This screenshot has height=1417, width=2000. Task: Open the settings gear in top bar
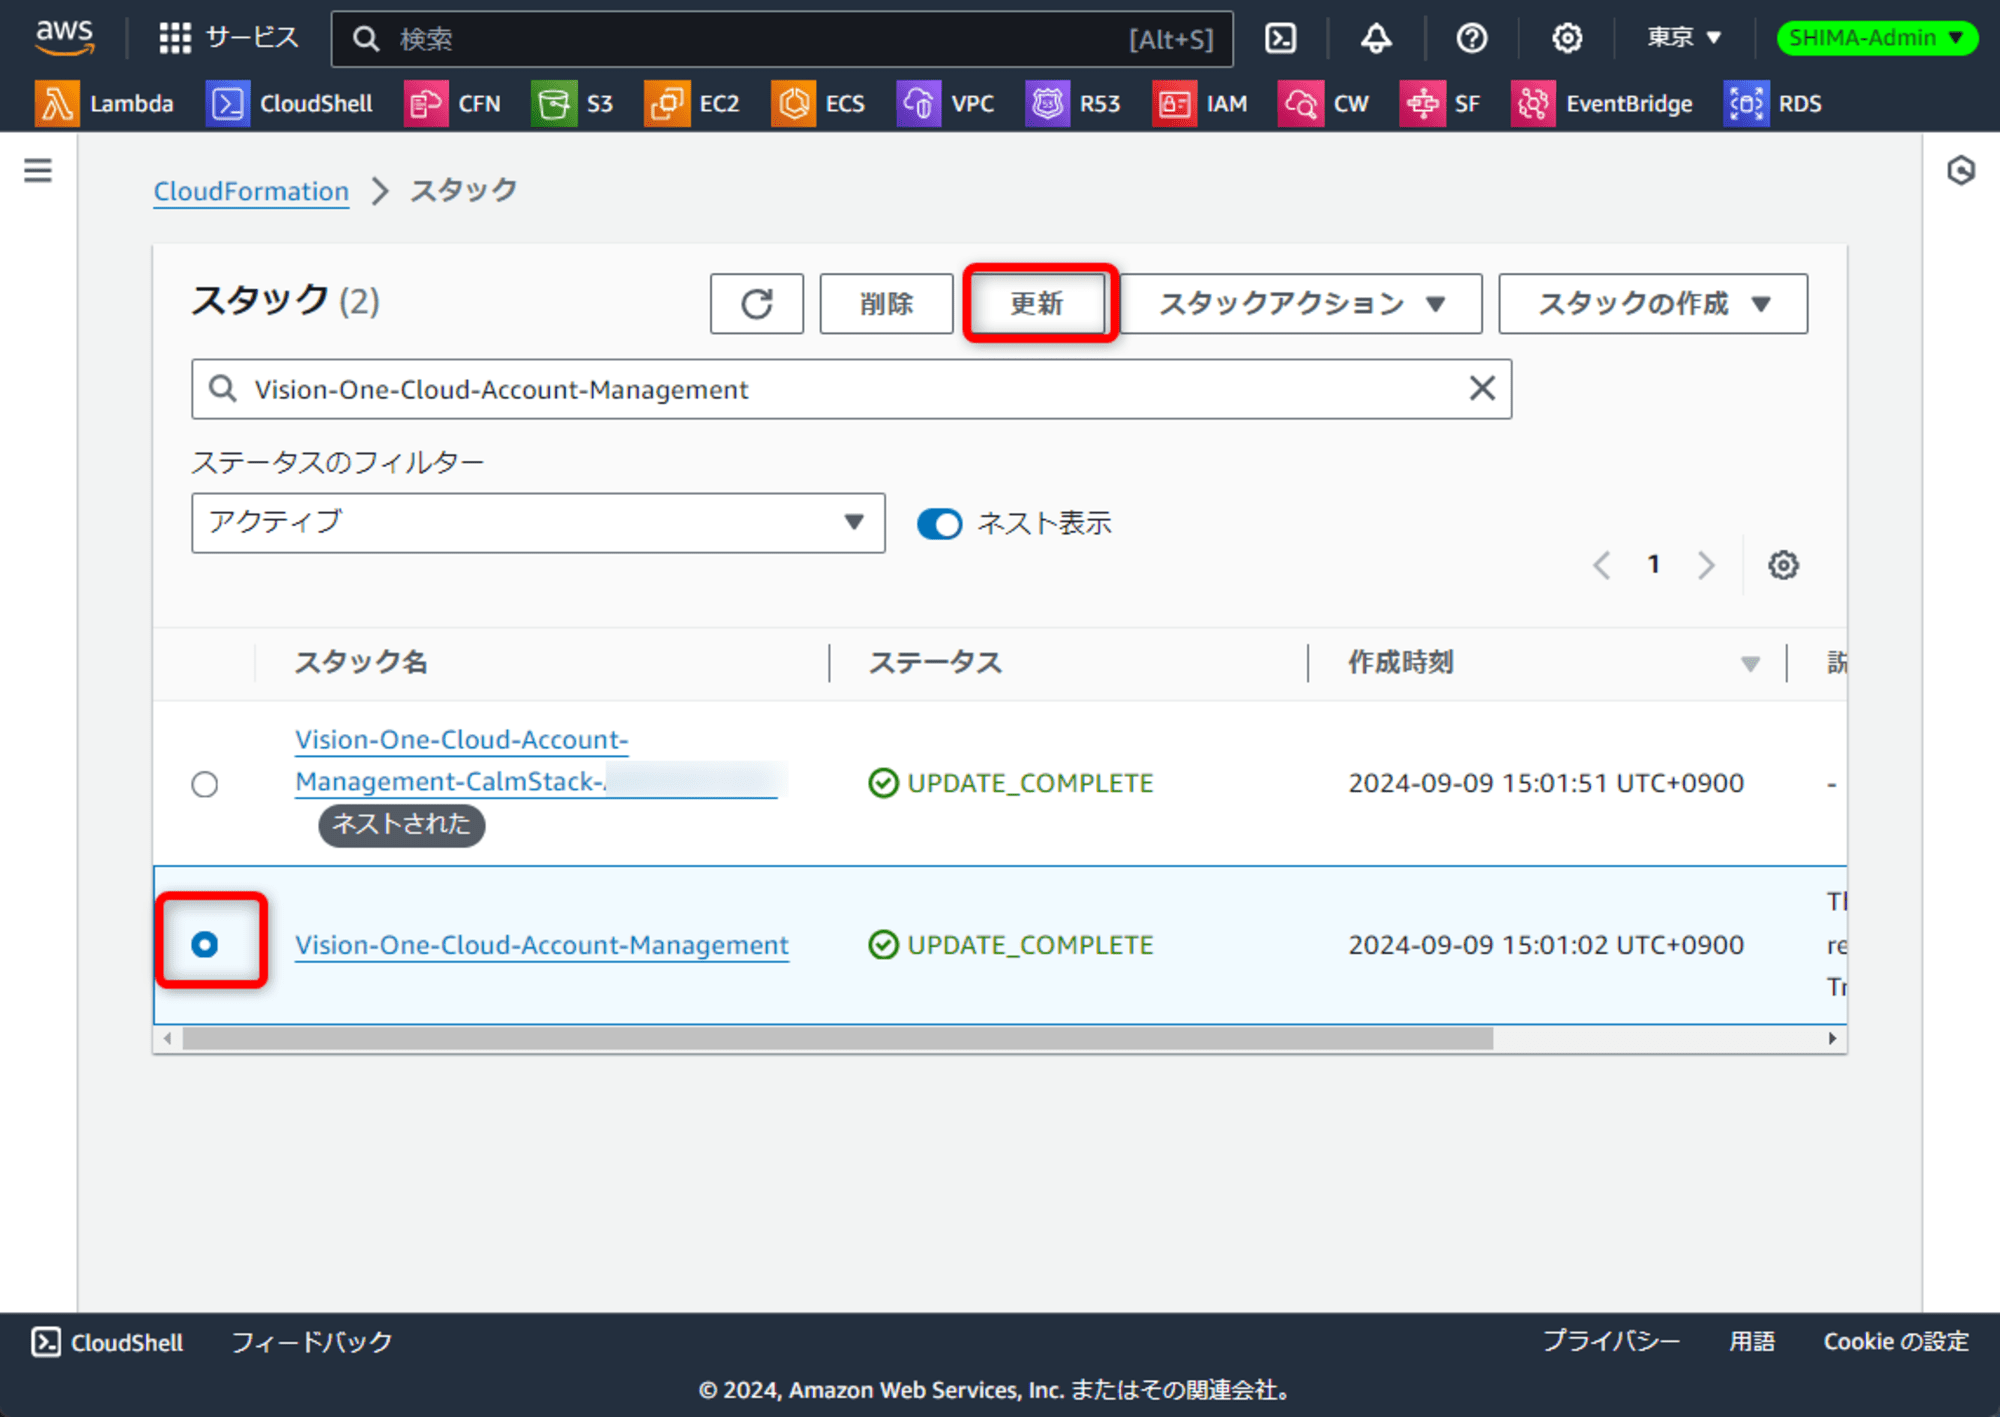(x=1567, y=38)
